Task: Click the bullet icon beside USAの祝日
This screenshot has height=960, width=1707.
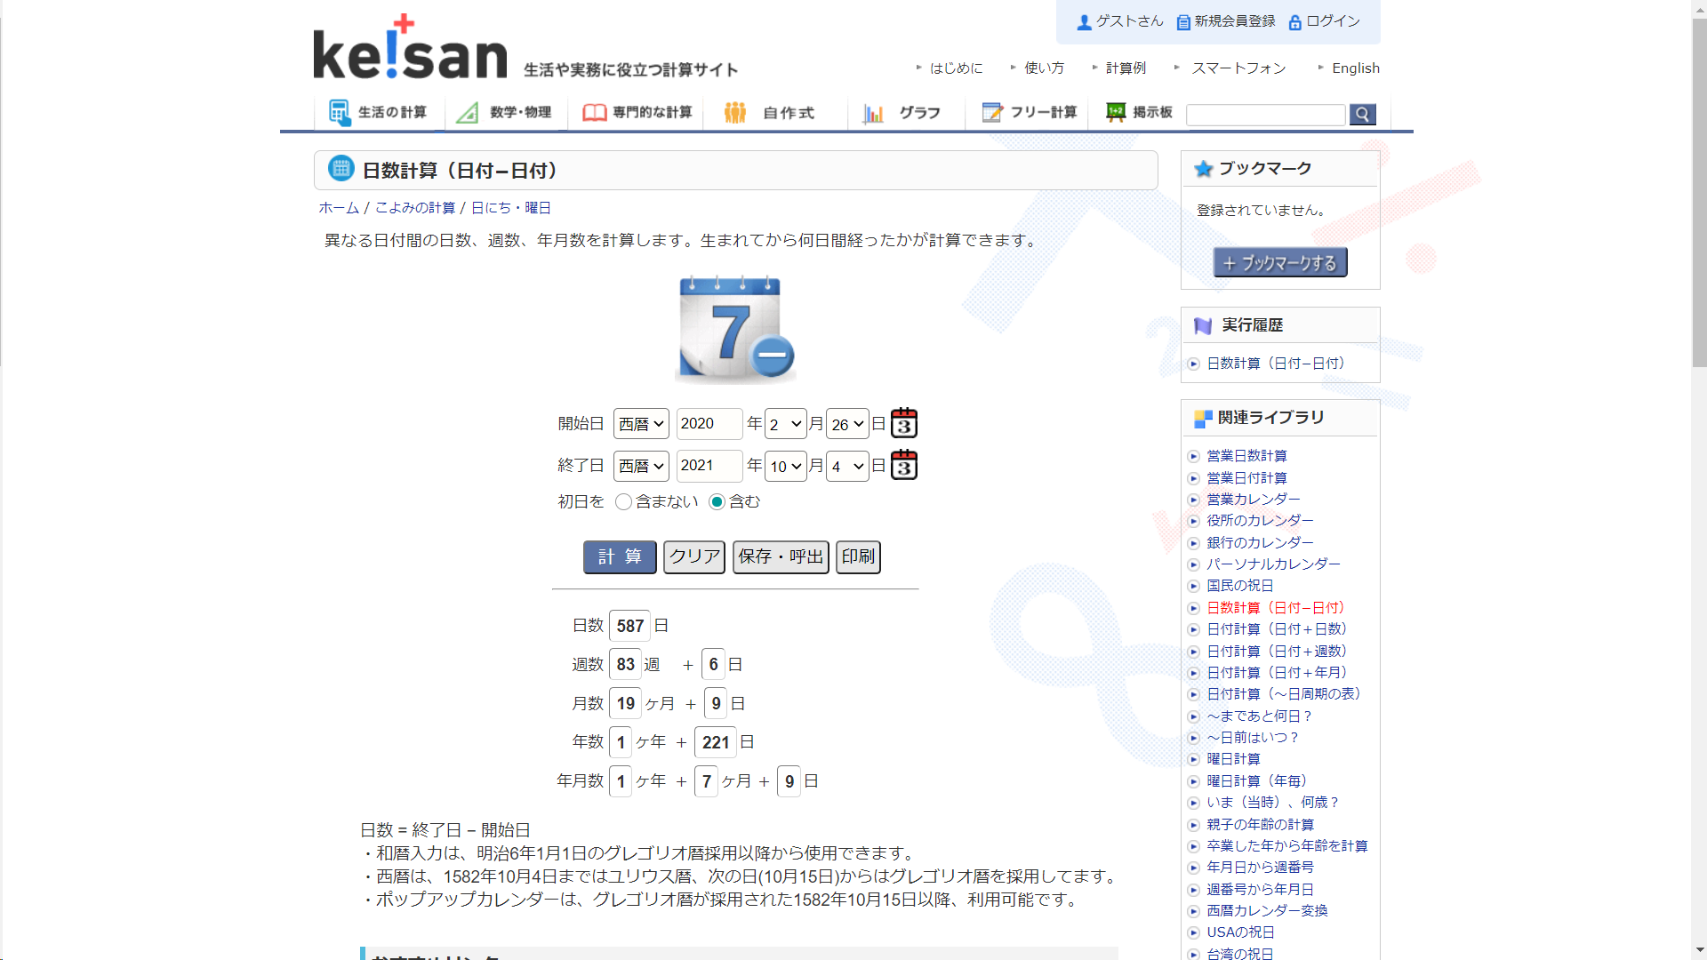Action: (1193, 932)
